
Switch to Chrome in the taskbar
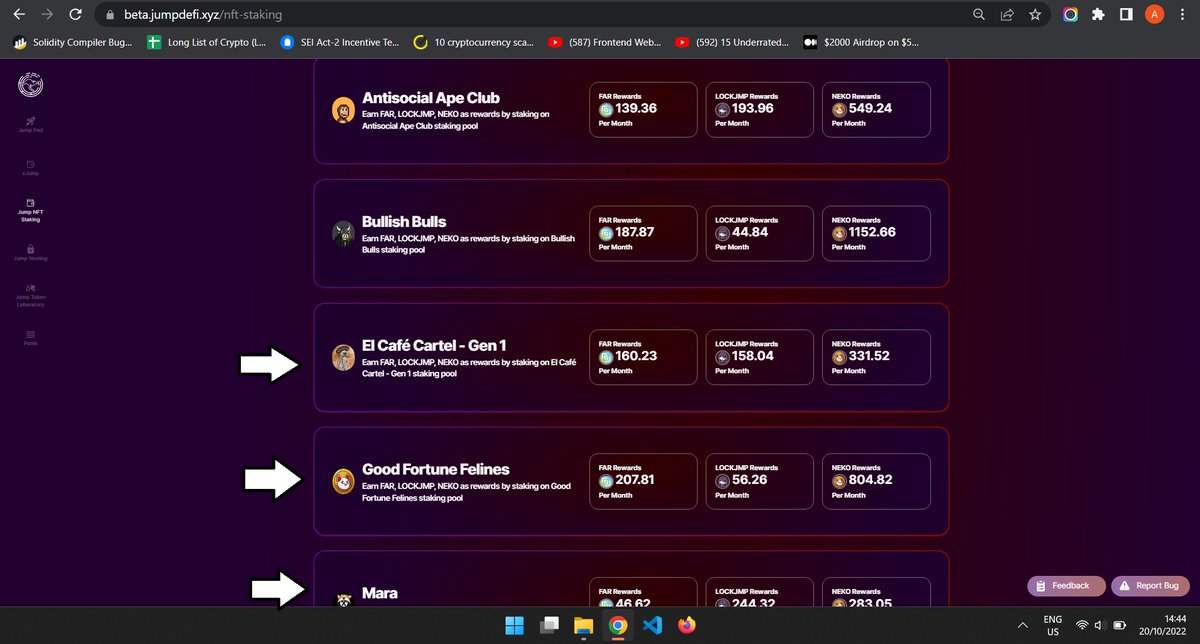(x=618, y=625)
